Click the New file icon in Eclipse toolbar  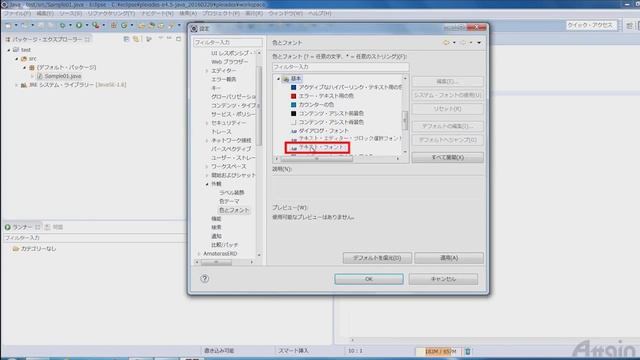click(8, 25)
